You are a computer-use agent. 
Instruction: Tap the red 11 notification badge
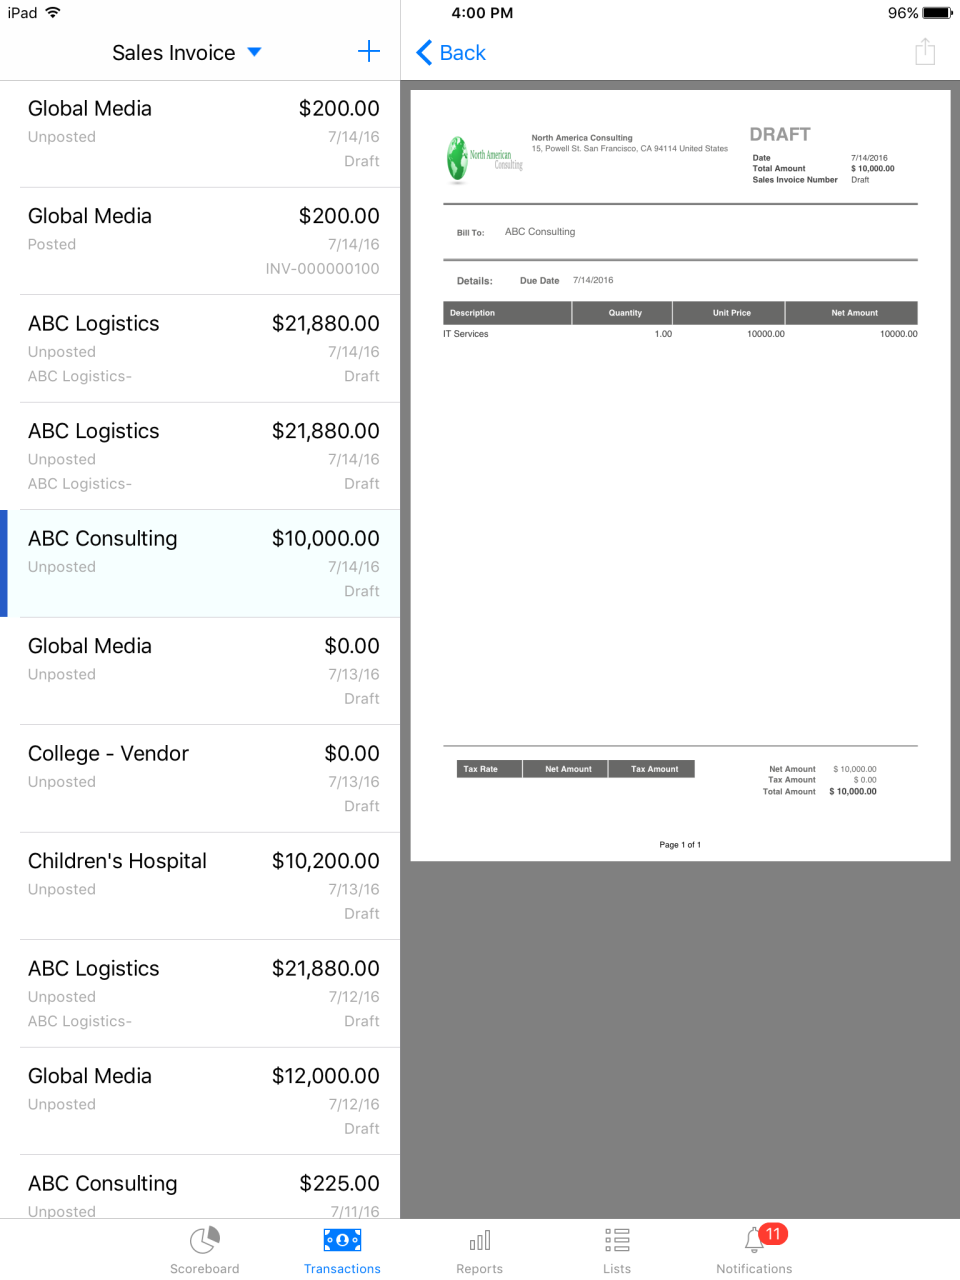773,1234
